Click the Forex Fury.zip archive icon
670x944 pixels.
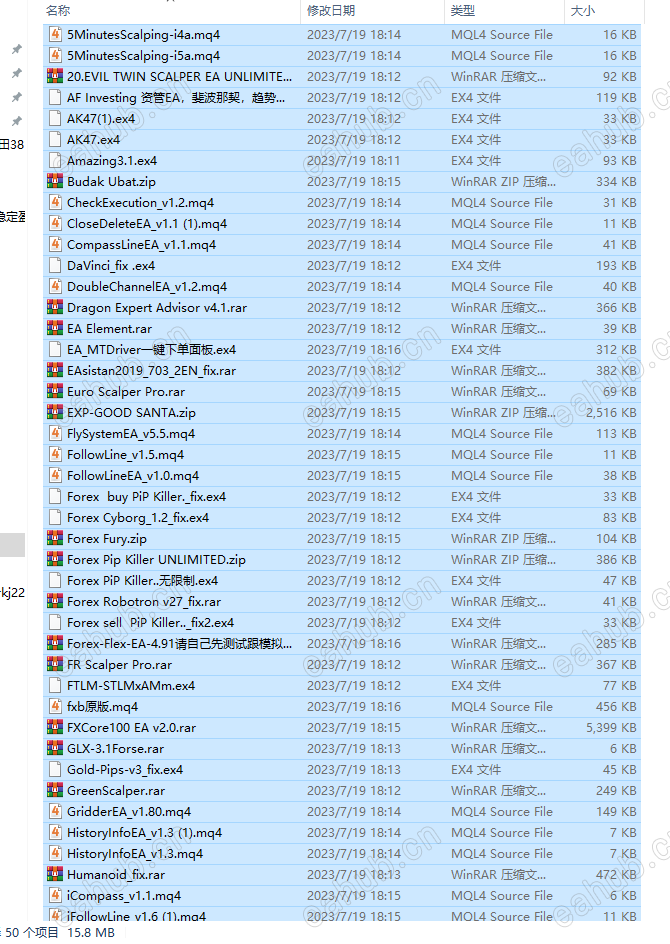55,538
